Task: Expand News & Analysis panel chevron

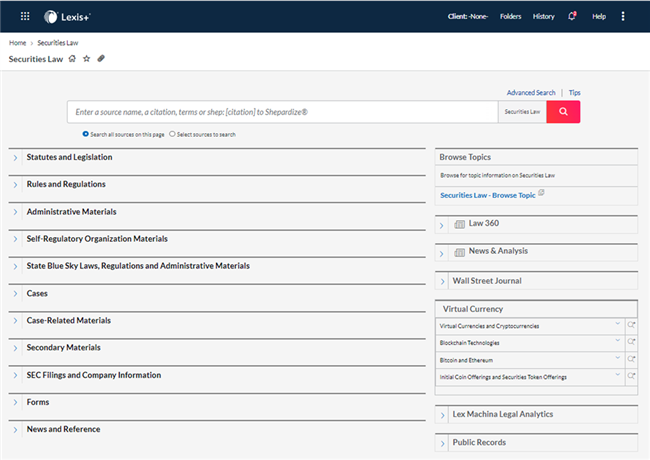Action: pos(441,254)
